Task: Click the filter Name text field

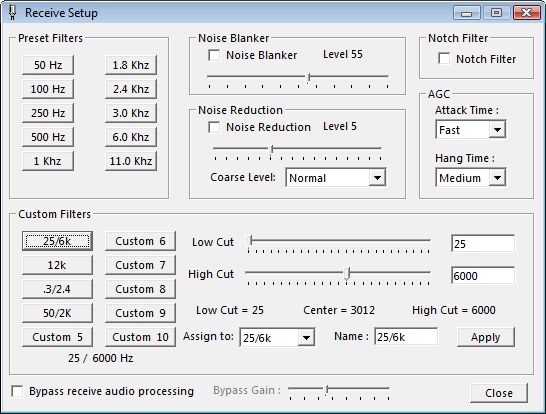Action: coord(406,337)
